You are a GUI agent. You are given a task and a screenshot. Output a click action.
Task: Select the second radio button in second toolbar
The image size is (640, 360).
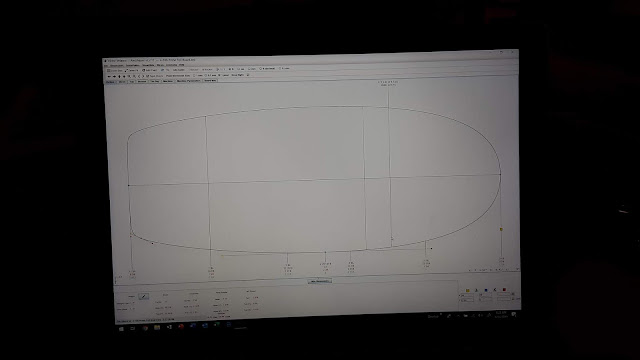click(x=206, y=76)
